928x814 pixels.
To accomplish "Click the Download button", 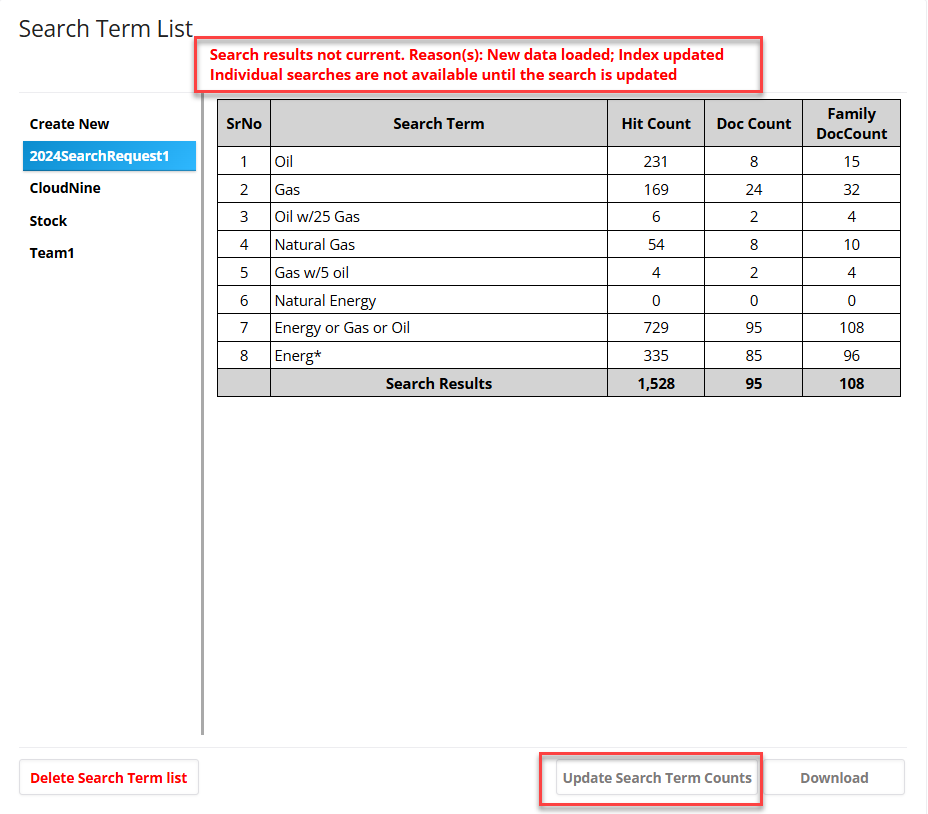I will (834, 777).
